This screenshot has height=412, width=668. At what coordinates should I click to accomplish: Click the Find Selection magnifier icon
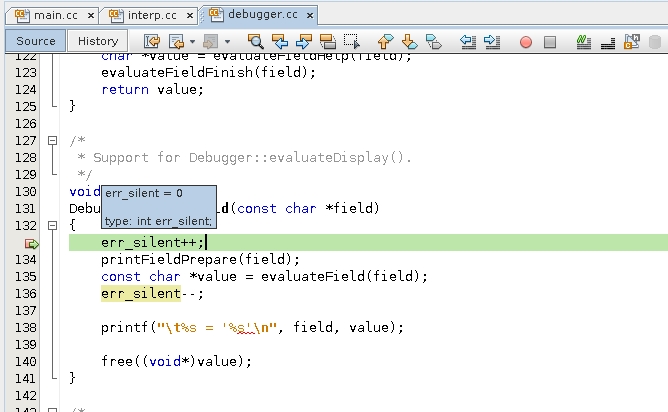point(256,41)
